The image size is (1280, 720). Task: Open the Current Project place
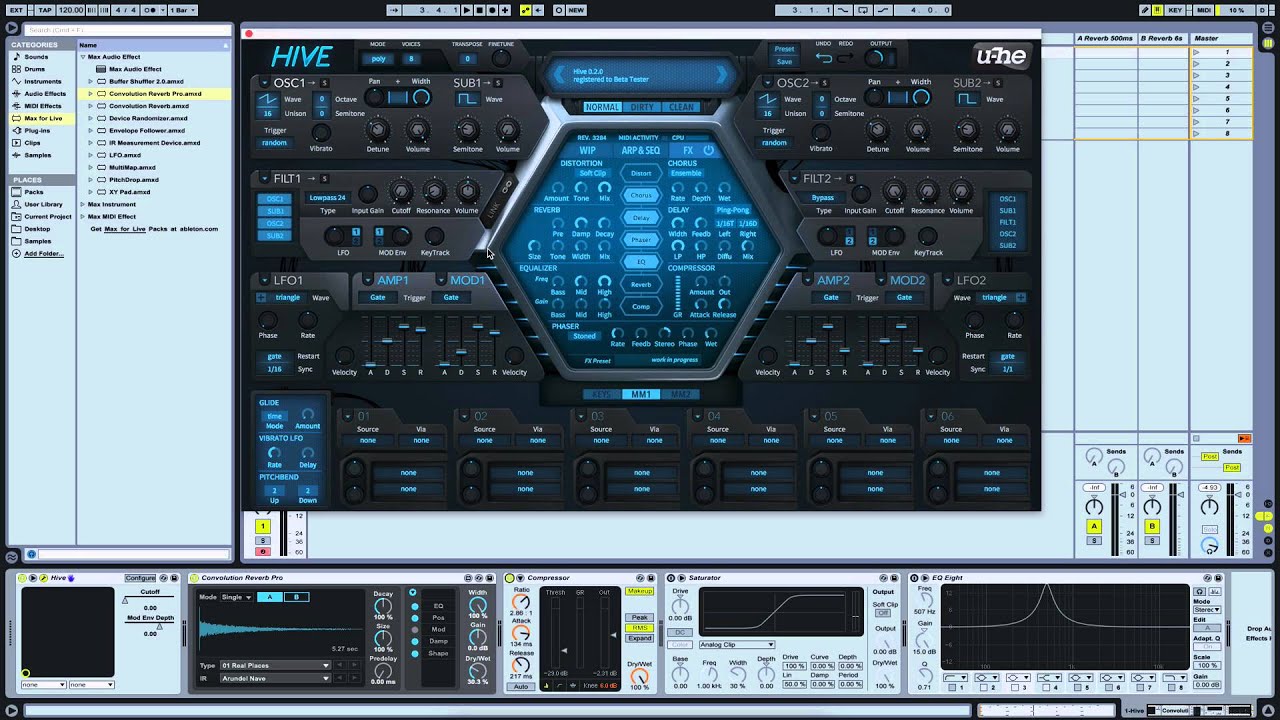click(x=47, y=216)
